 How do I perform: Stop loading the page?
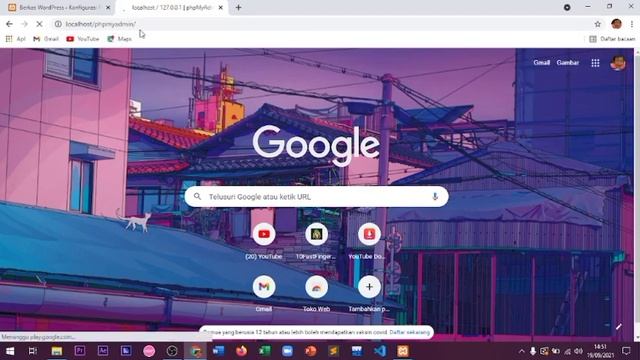coord(39,24)
